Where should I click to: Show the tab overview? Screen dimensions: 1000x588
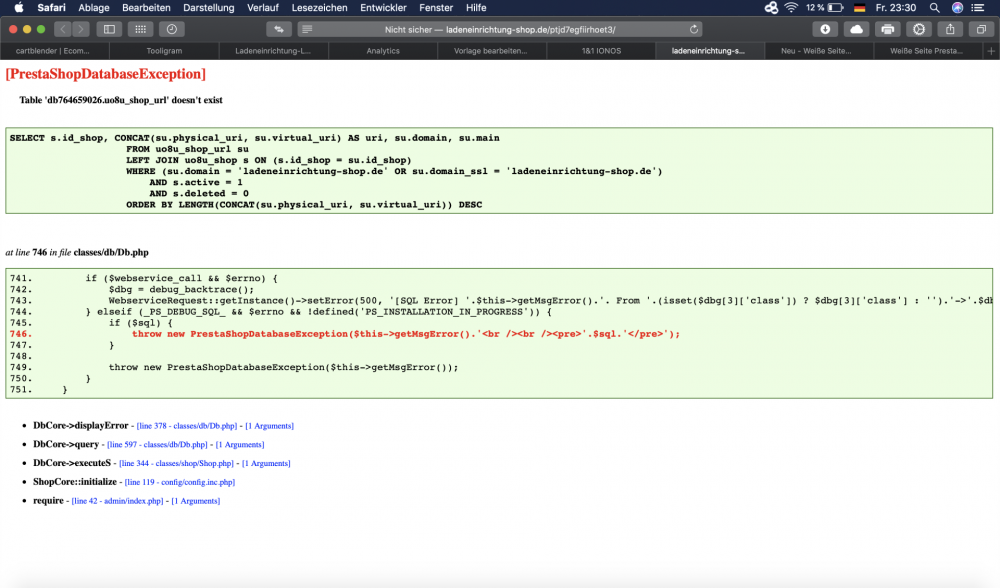982,29
